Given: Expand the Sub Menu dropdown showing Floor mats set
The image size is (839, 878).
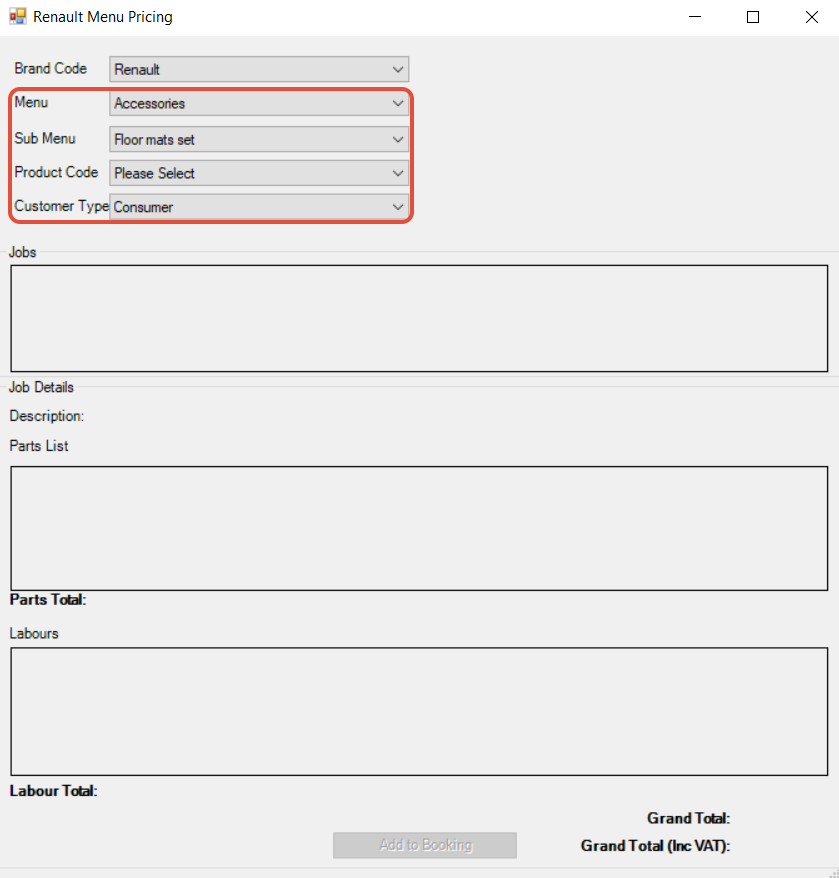Looking at the screenshot, I should pyautogui.click(x=259, y=139).
